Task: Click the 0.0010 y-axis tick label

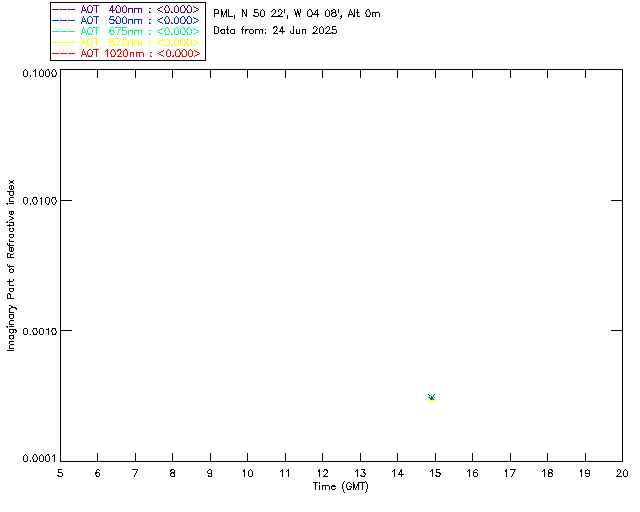Action: [37, 331]
